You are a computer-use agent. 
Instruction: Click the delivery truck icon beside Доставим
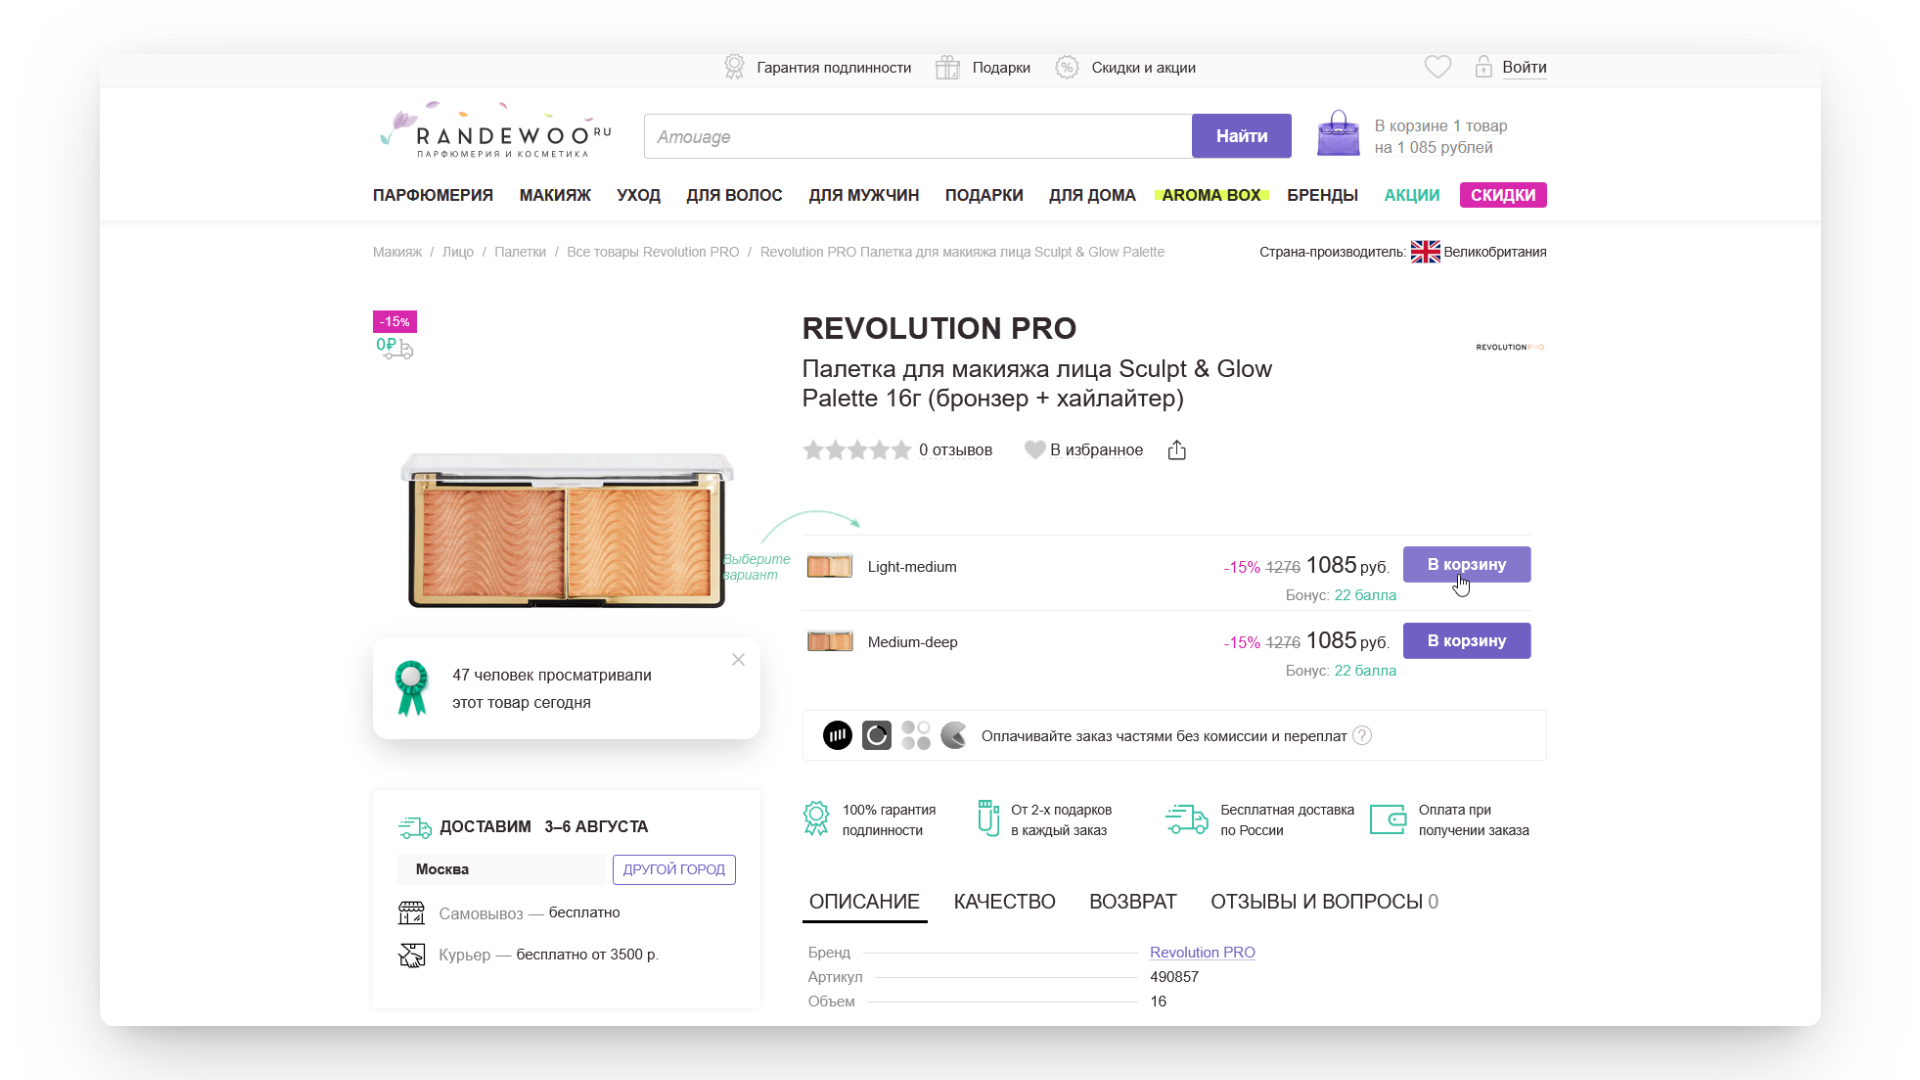point(415,827)
